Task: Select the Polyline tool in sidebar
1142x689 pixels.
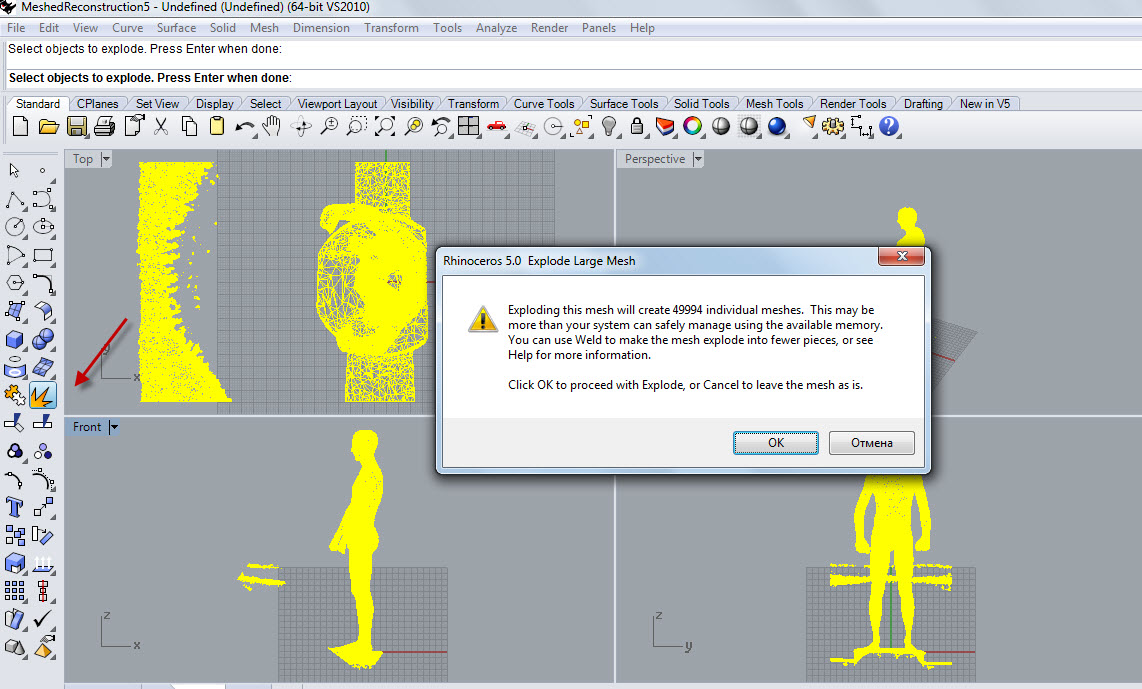Action: coord(15,199)
